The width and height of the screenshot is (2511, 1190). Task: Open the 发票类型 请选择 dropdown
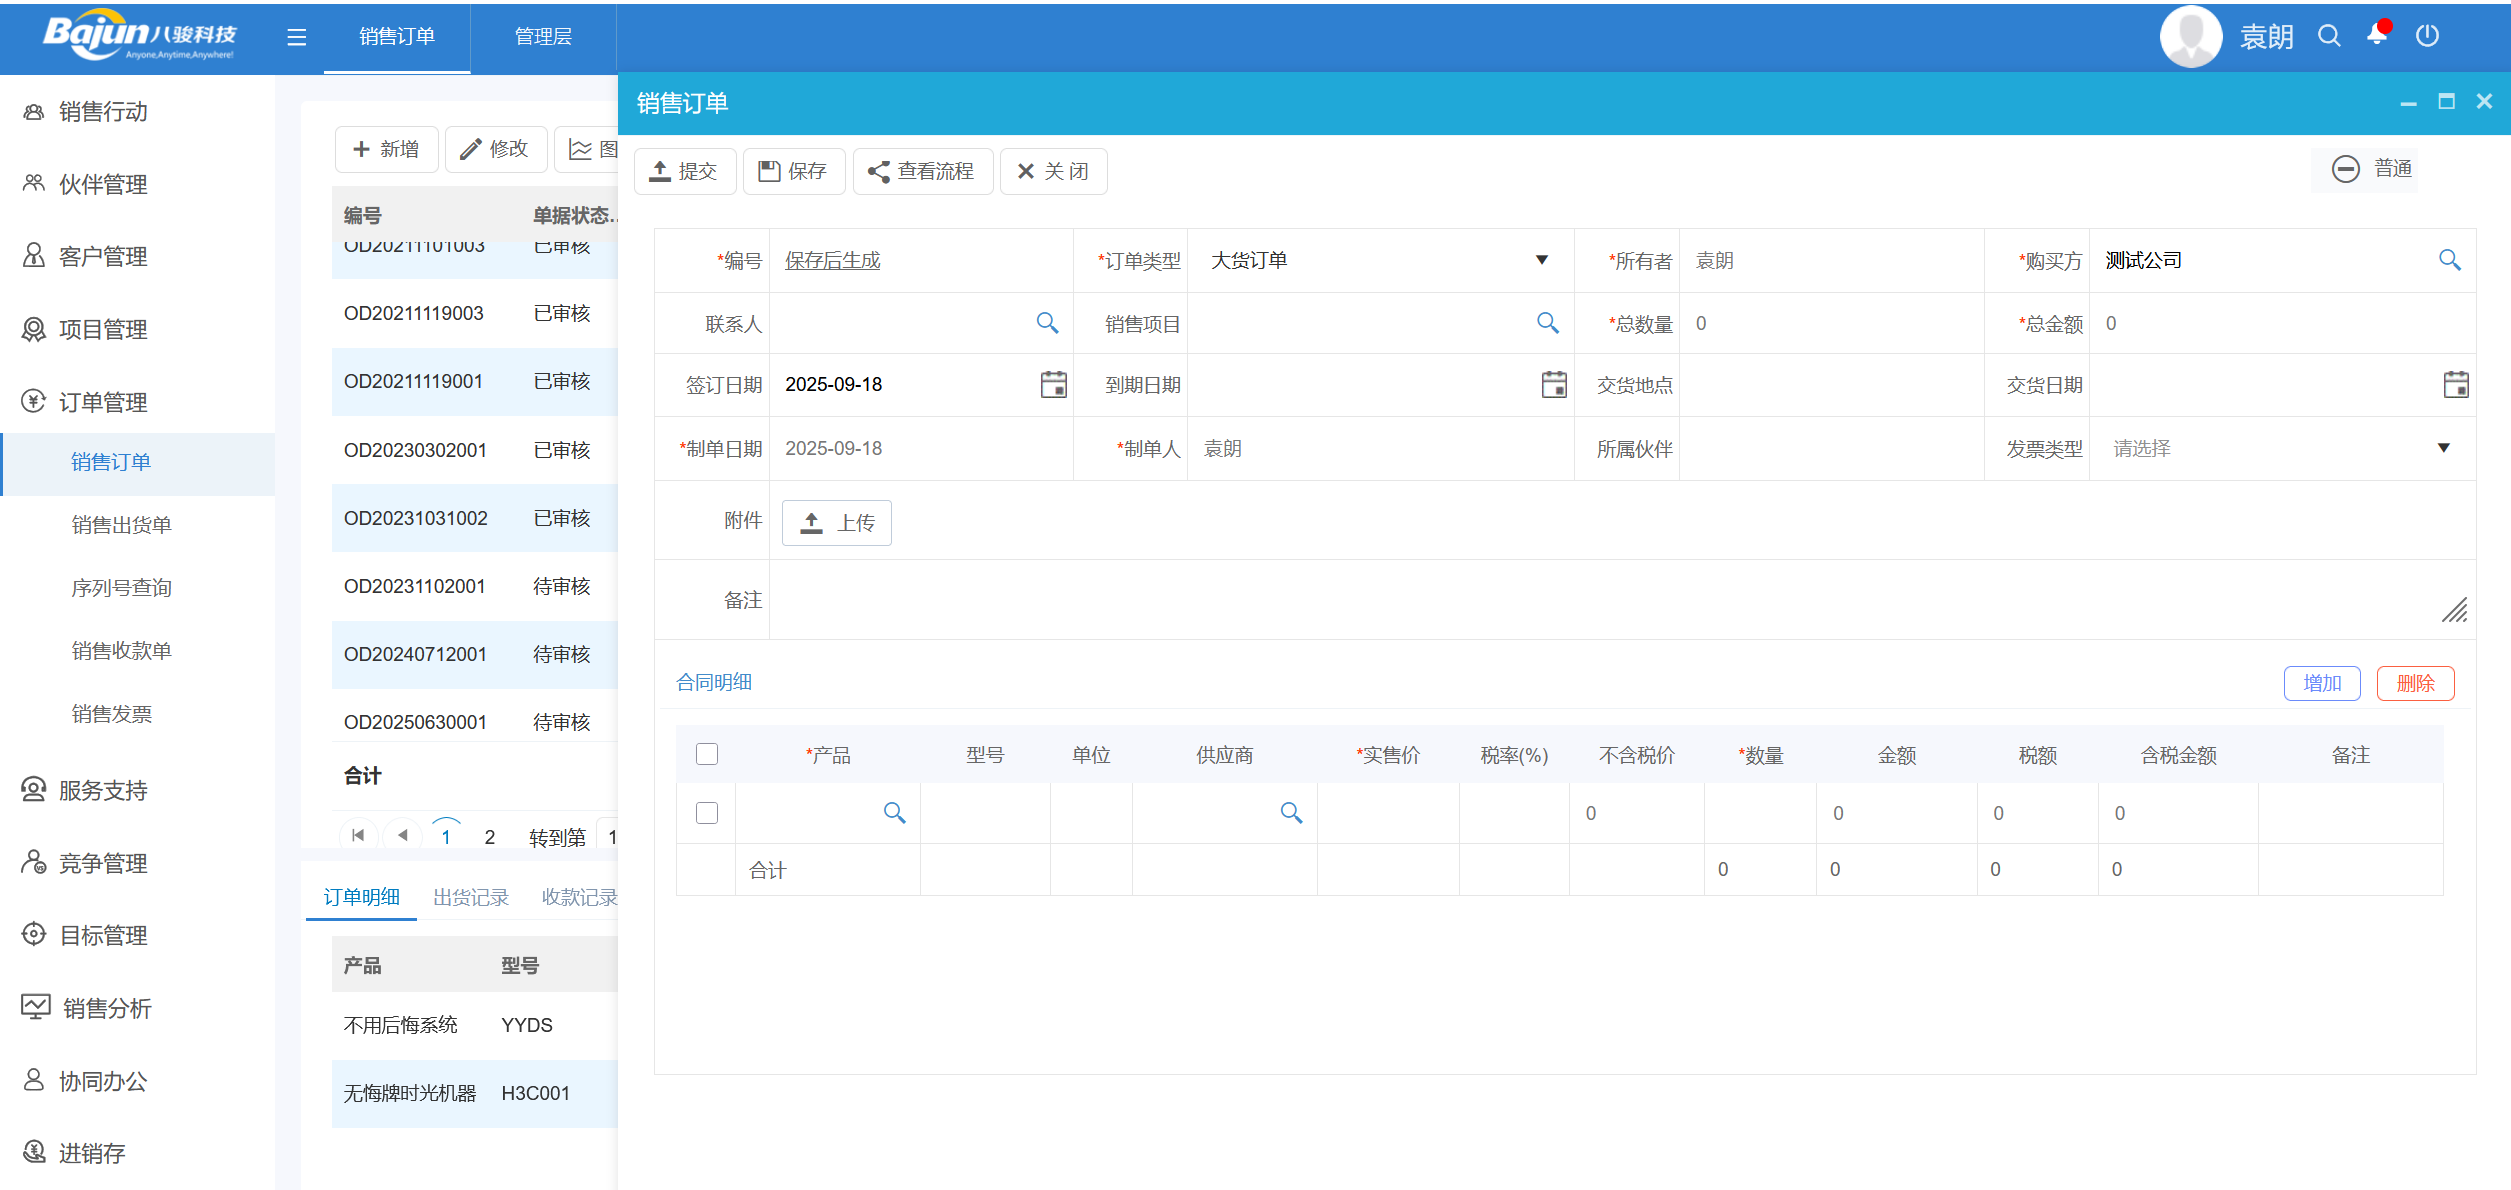click(x=2443, y=448)
